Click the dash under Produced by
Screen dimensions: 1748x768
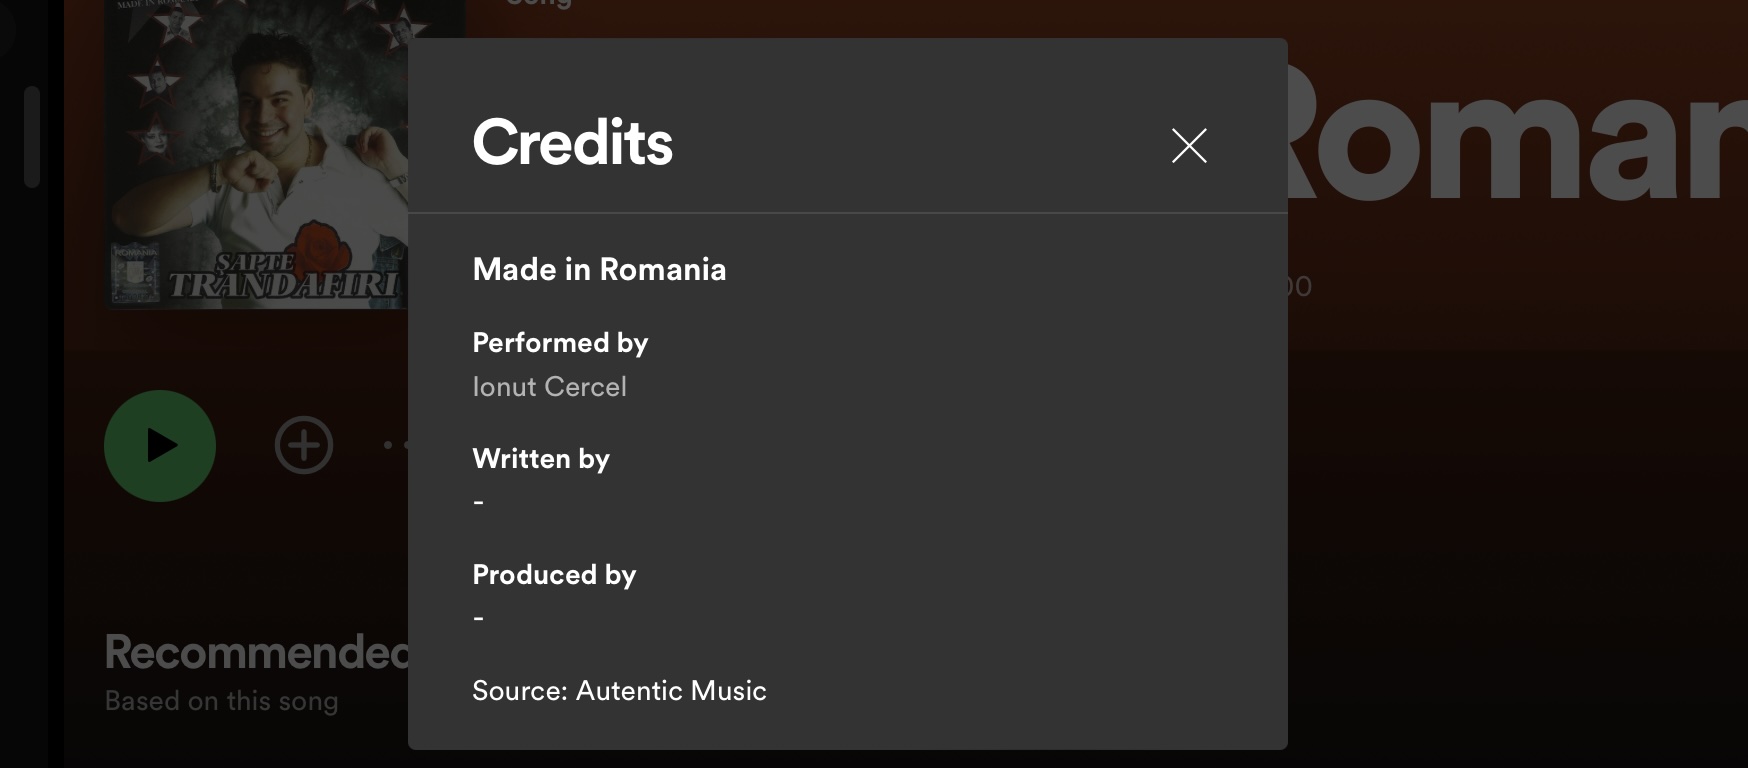[479, 618]
